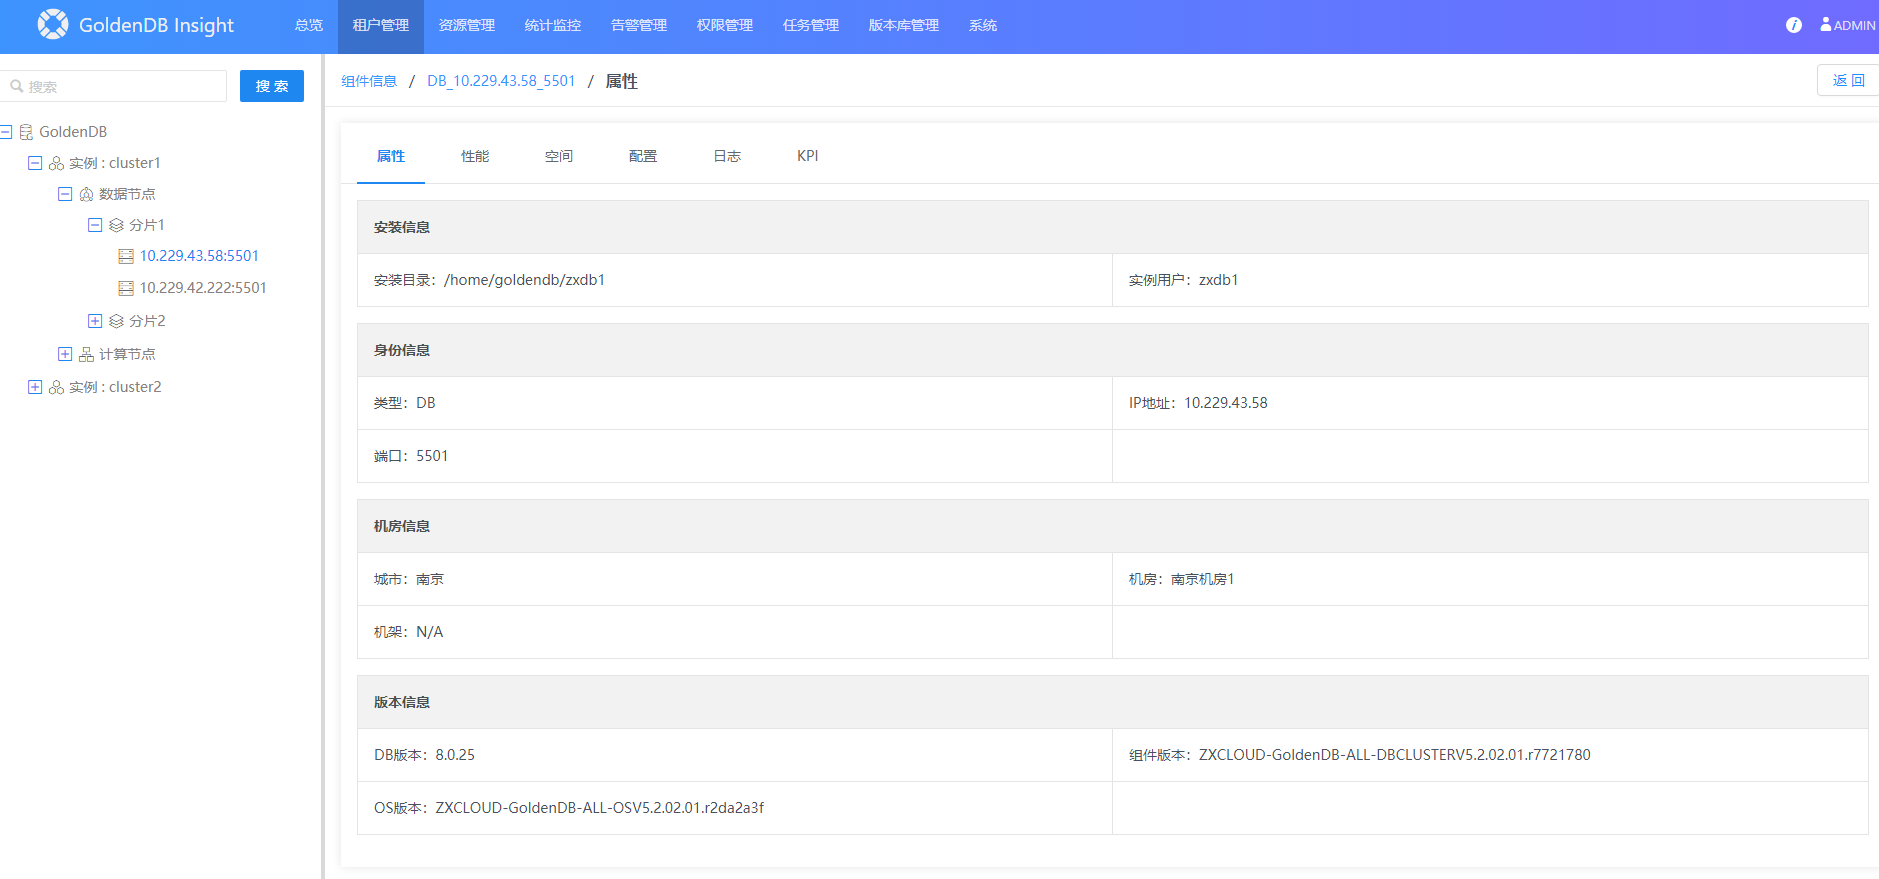The image size is (1879, 879).
Task: Click the GoldenDB Insight logo icon
Action: pyautogui.click(x=53, y=24)
